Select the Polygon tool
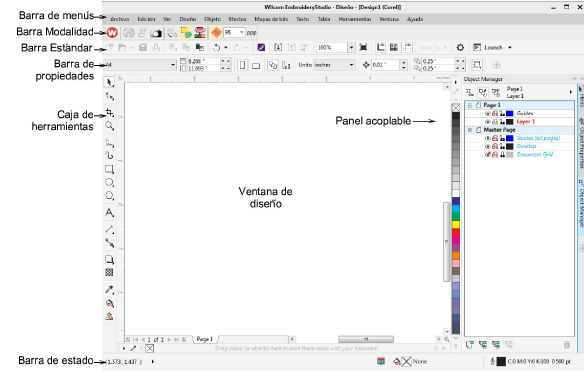This screenshot has width=584, height=386. pyautogui.click(x=109, y=196)
